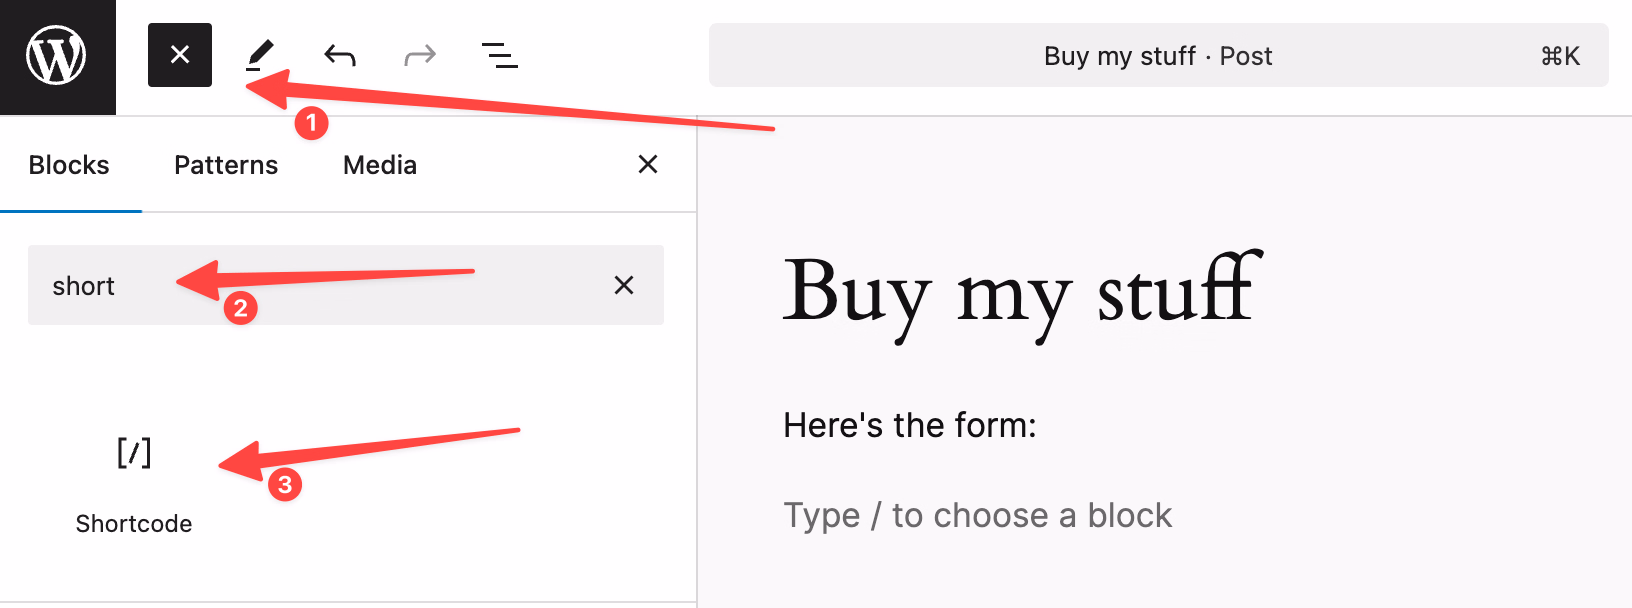Switch to the Patterns tab
Screen dimensions: 1632x608
[x=226, y=165]
